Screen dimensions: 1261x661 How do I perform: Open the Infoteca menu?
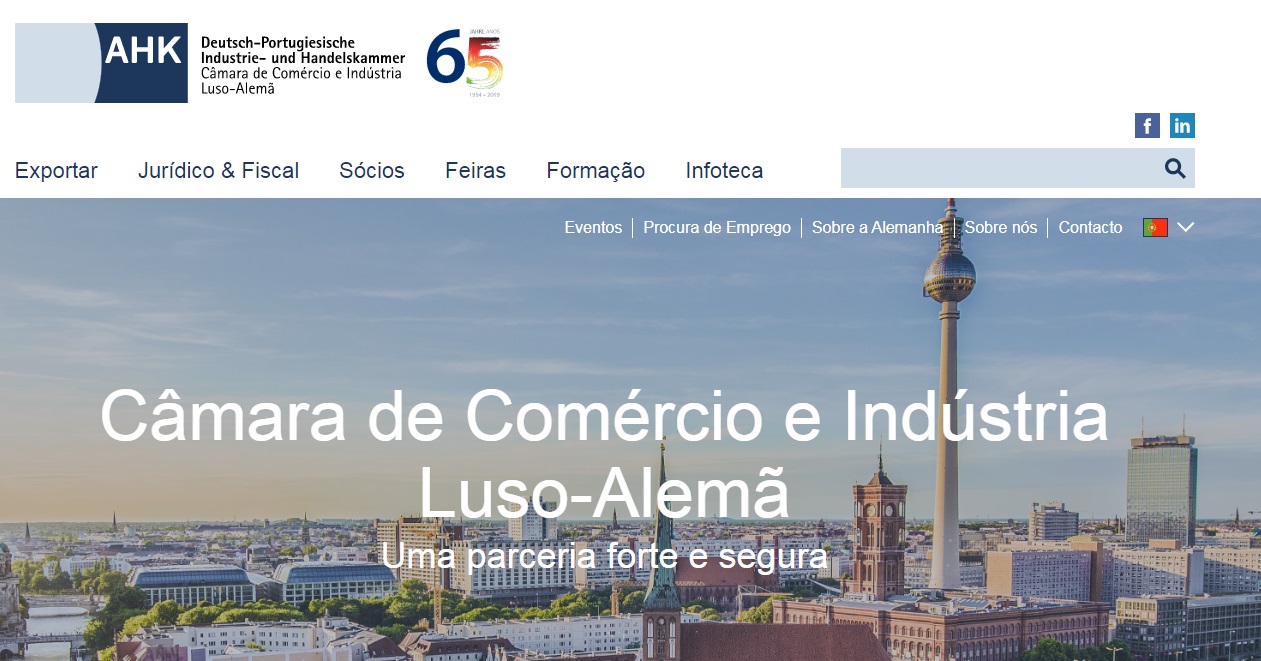(724, 171)
